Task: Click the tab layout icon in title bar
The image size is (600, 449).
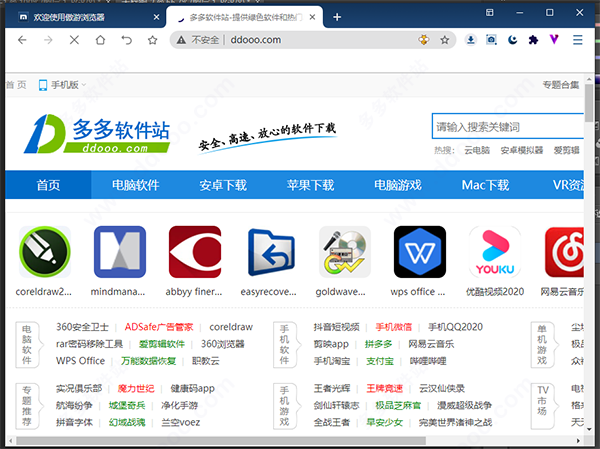Action: coord(489,13)
